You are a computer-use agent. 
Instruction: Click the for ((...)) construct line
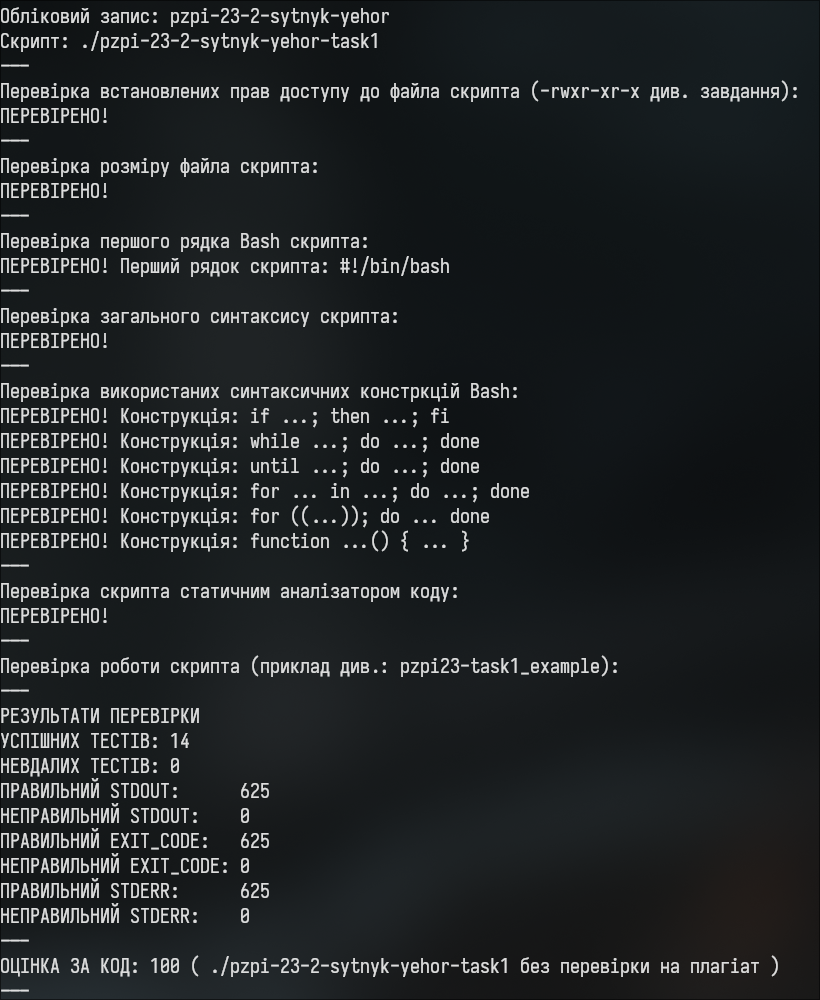[245, 517]
